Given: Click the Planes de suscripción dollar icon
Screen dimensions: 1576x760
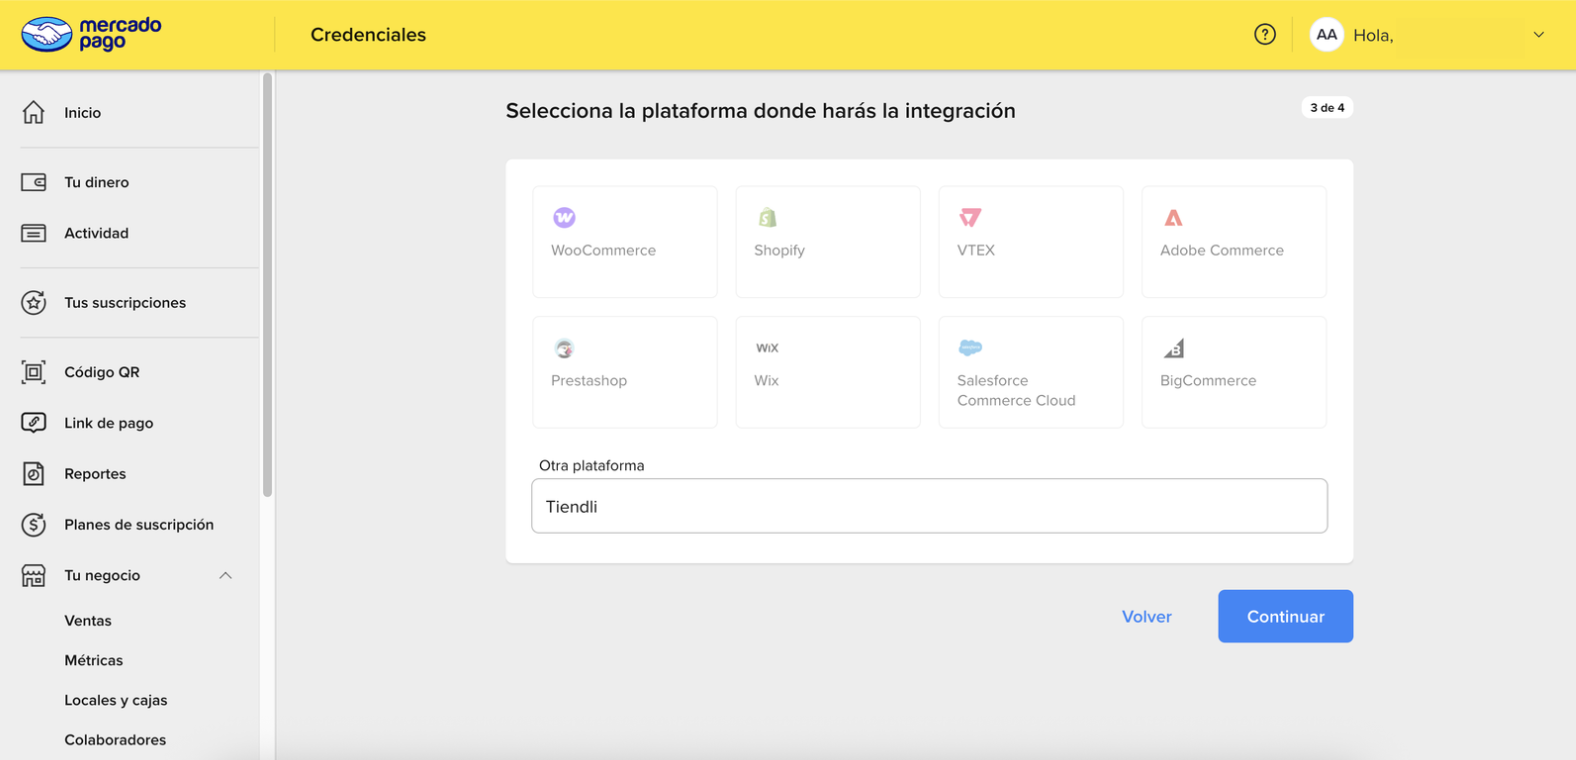Looking at the screenshot, I should click(34, 524).
